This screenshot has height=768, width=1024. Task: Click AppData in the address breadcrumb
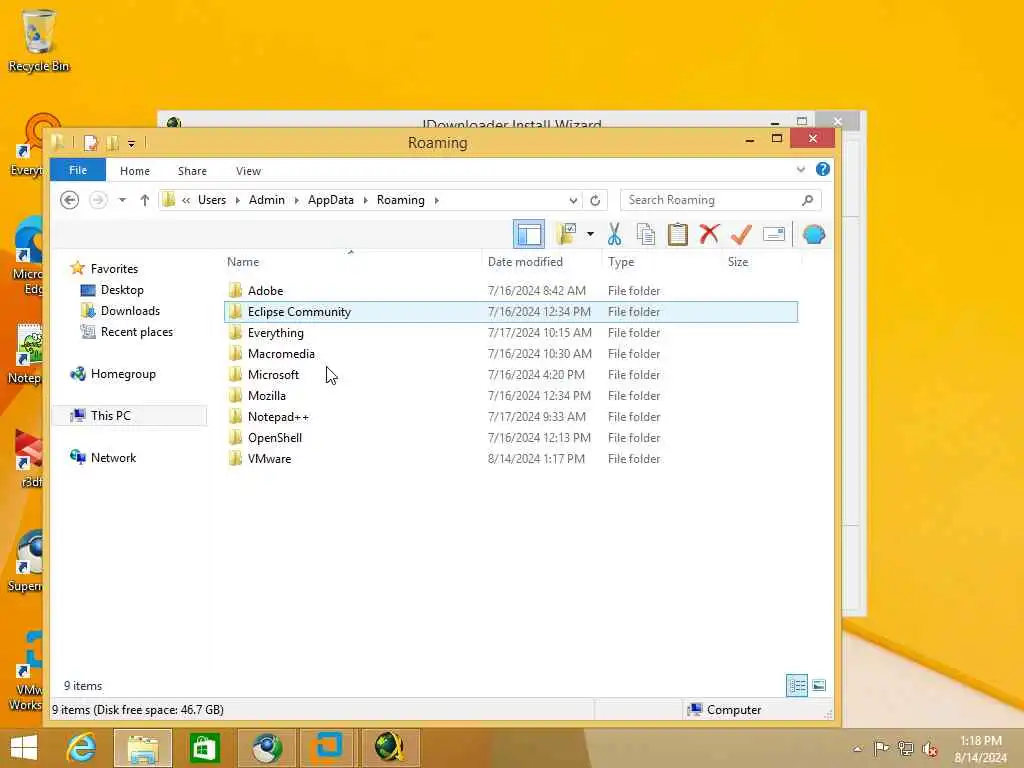(330, 200)
